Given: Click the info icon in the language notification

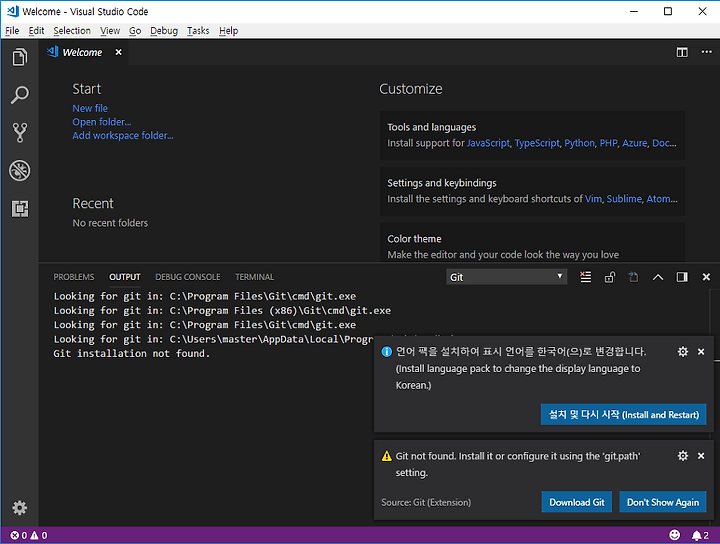Looking at the screenshot, I should pyautogui.click(x=387, y=352).
